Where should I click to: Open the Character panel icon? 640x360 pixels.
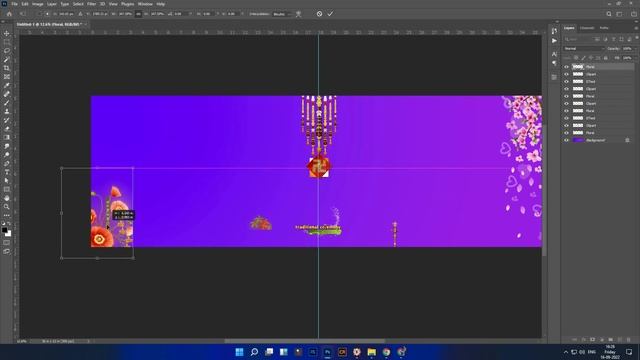click(x=554, y=54)
